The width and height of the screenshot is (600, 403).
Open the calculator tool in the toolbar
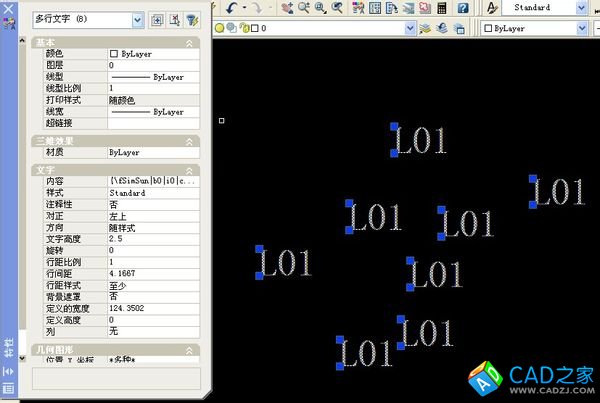tap(442, 8)
